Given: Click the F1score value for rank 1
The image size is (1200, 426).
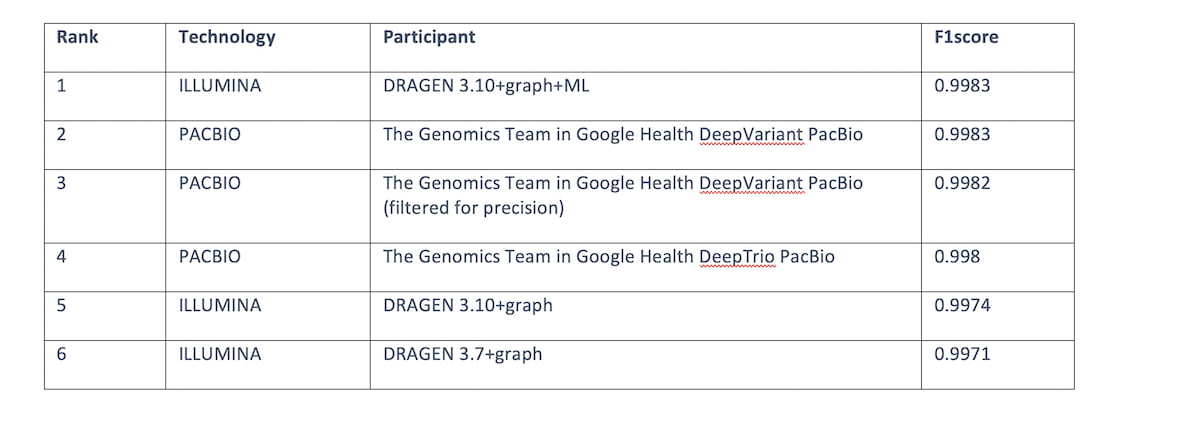Looking at the screenshot, I should pyautogui.click(x=962, y=86).
